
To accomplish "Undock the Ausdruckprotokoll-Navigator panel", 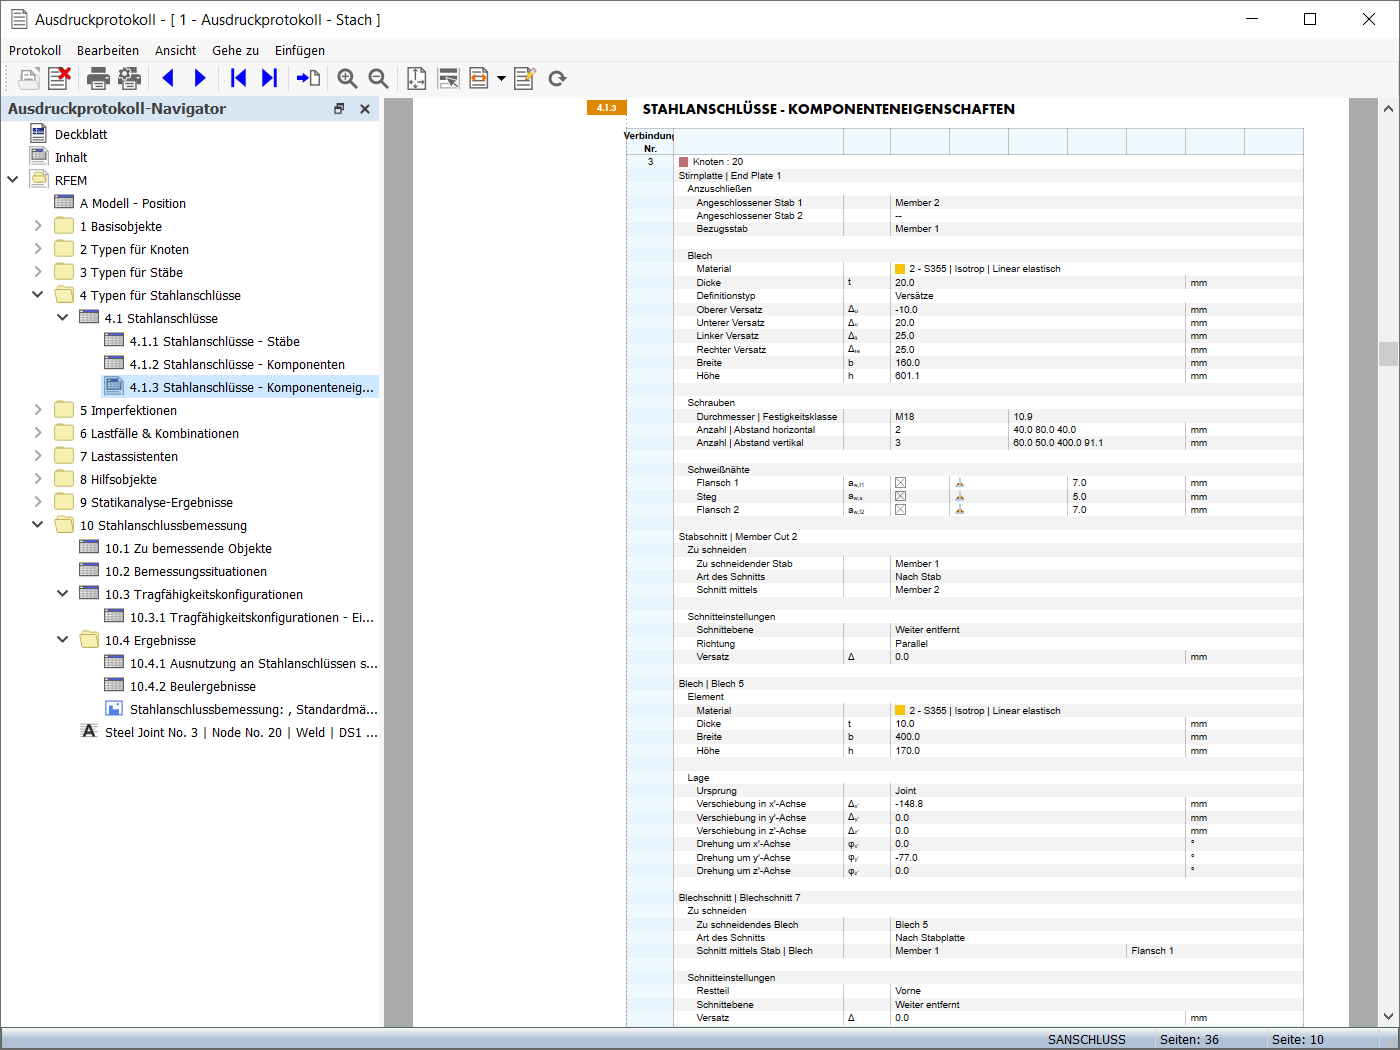I will tap(339, 109).
